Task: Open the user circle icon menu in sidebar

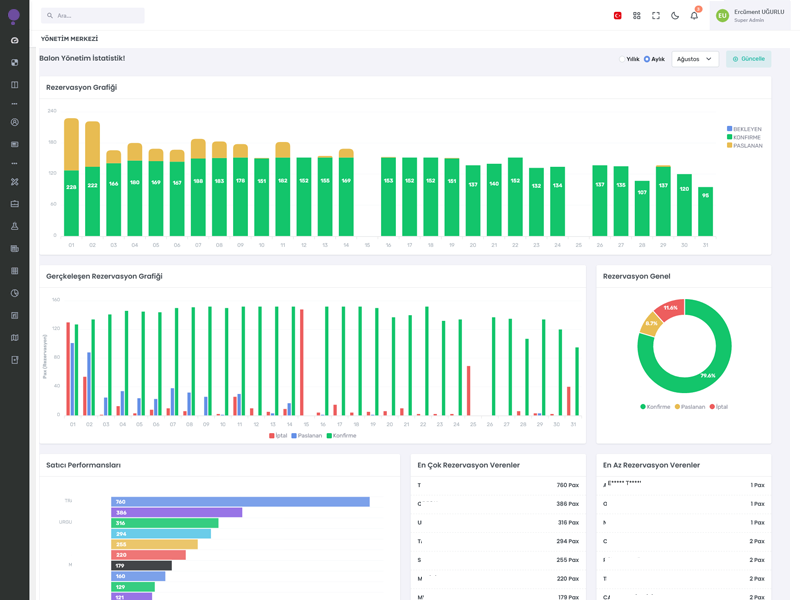Action: point(14,122)
